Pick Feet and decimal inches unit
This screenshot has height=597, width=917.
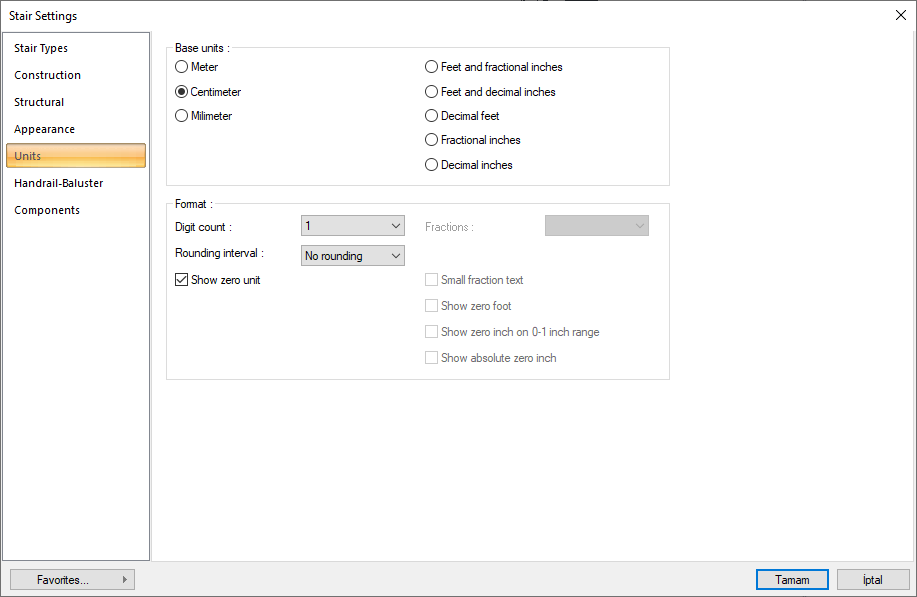click(432, 92)
